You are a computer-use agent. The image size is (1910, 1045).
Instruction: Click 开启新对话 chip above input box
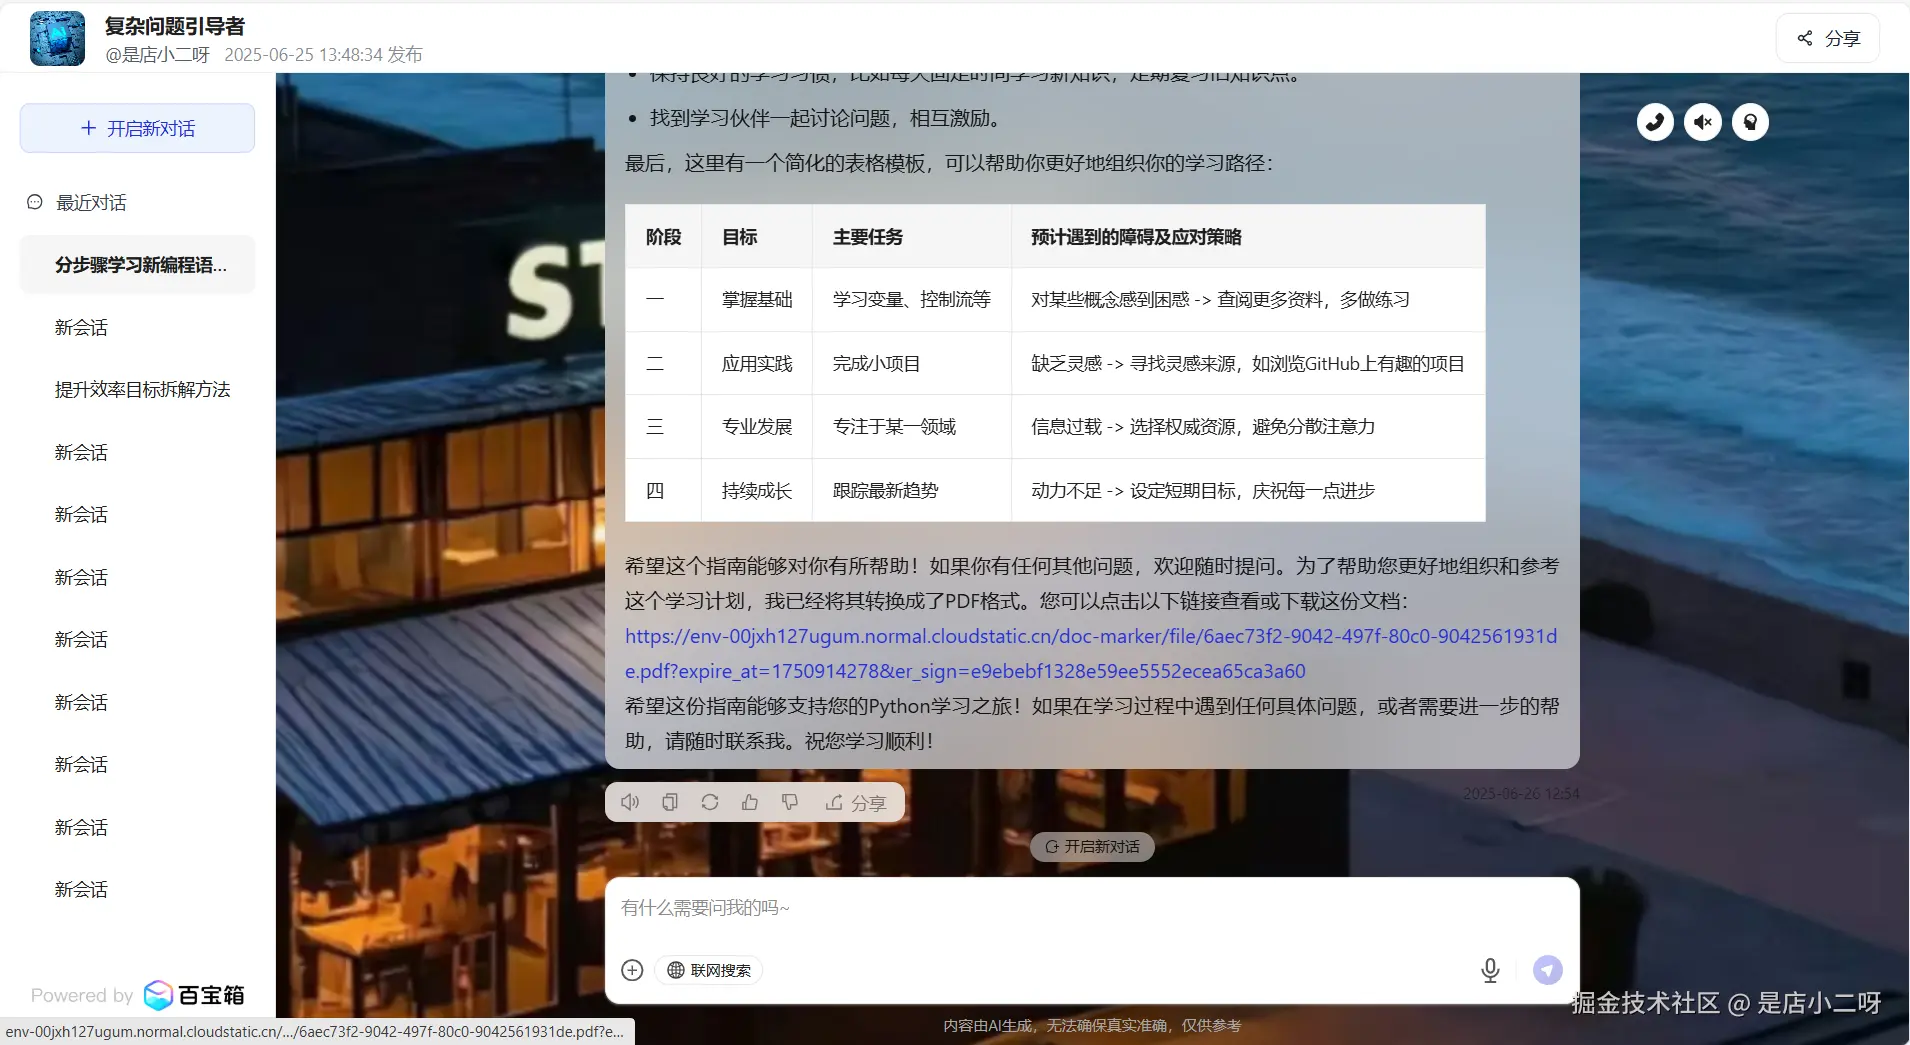pos(1092,847)
